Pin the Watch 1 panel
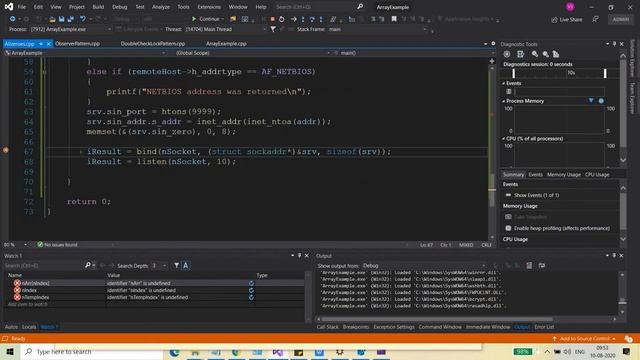 (300, 256)
